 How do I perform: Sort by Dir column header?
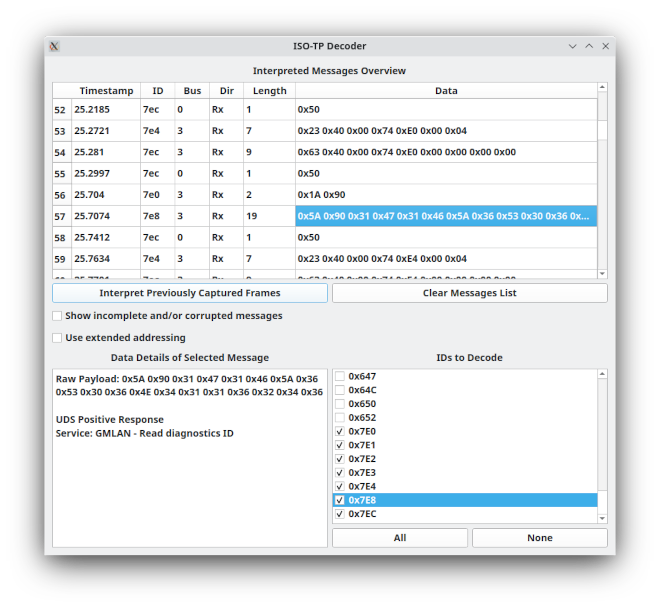tap(227, 91)
